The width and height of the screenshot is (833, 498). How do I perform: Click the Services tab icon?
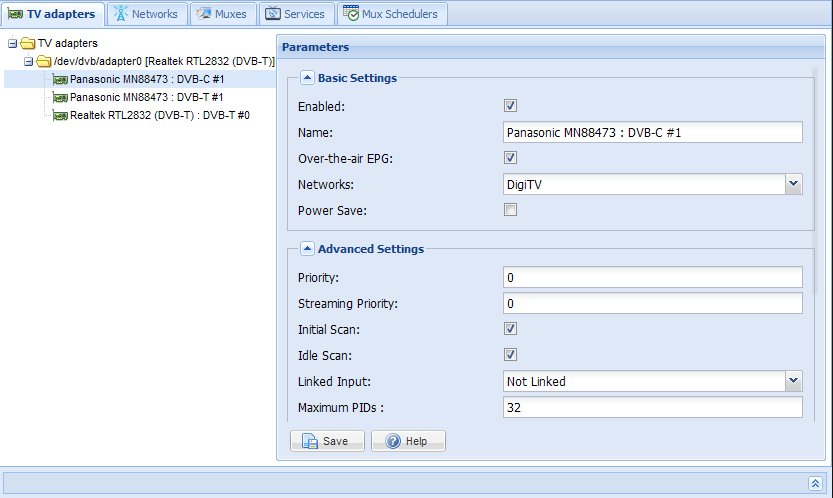click(273, 13)
